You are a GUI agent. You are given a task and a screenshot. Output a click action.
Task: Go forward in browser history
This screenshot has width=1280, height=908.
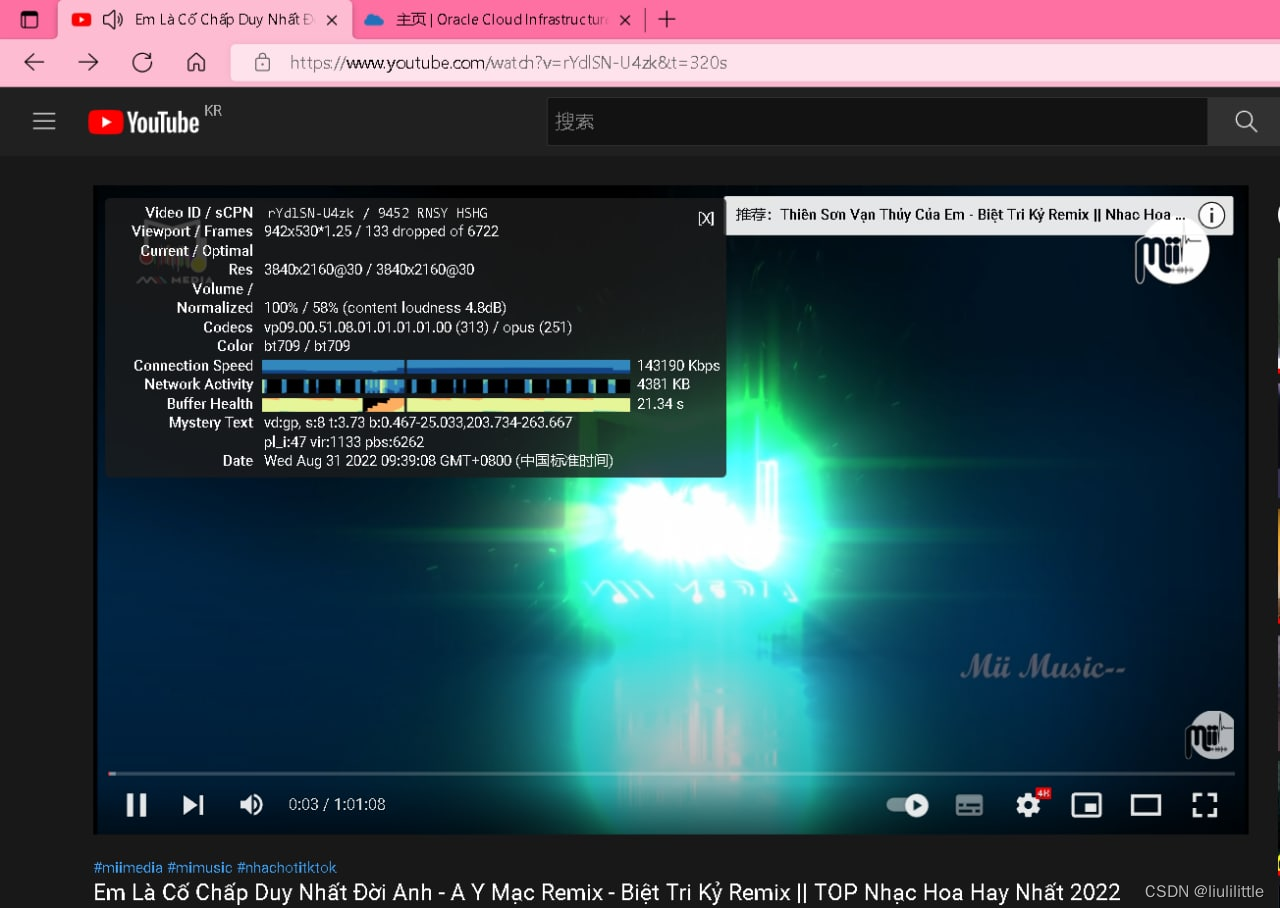[88, 62]
